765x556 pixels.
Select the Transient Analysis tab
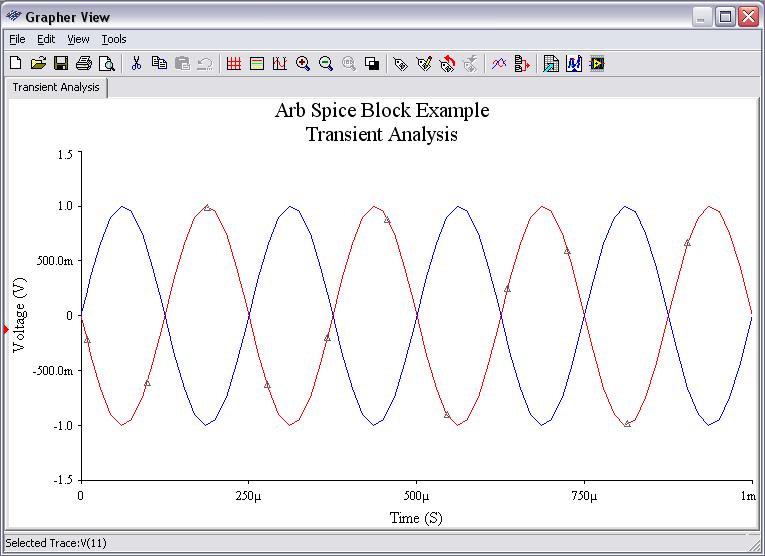(x=56, y=87)
